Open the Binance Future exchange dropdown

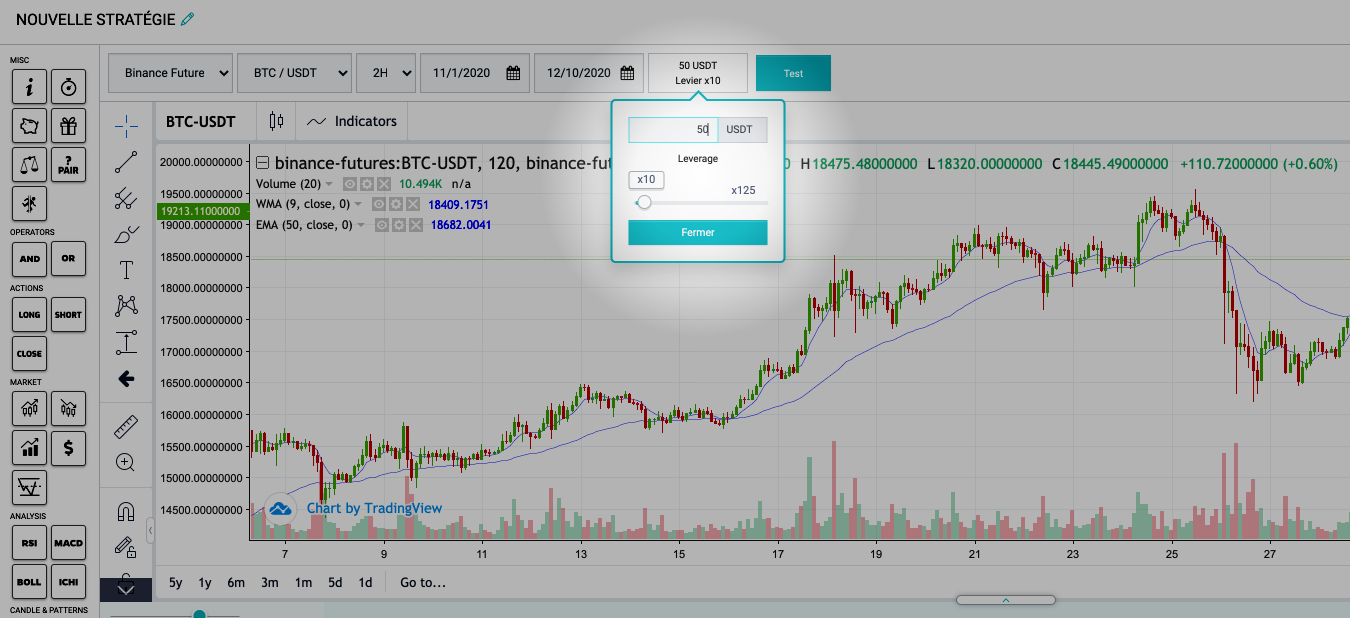coord(170,73)
